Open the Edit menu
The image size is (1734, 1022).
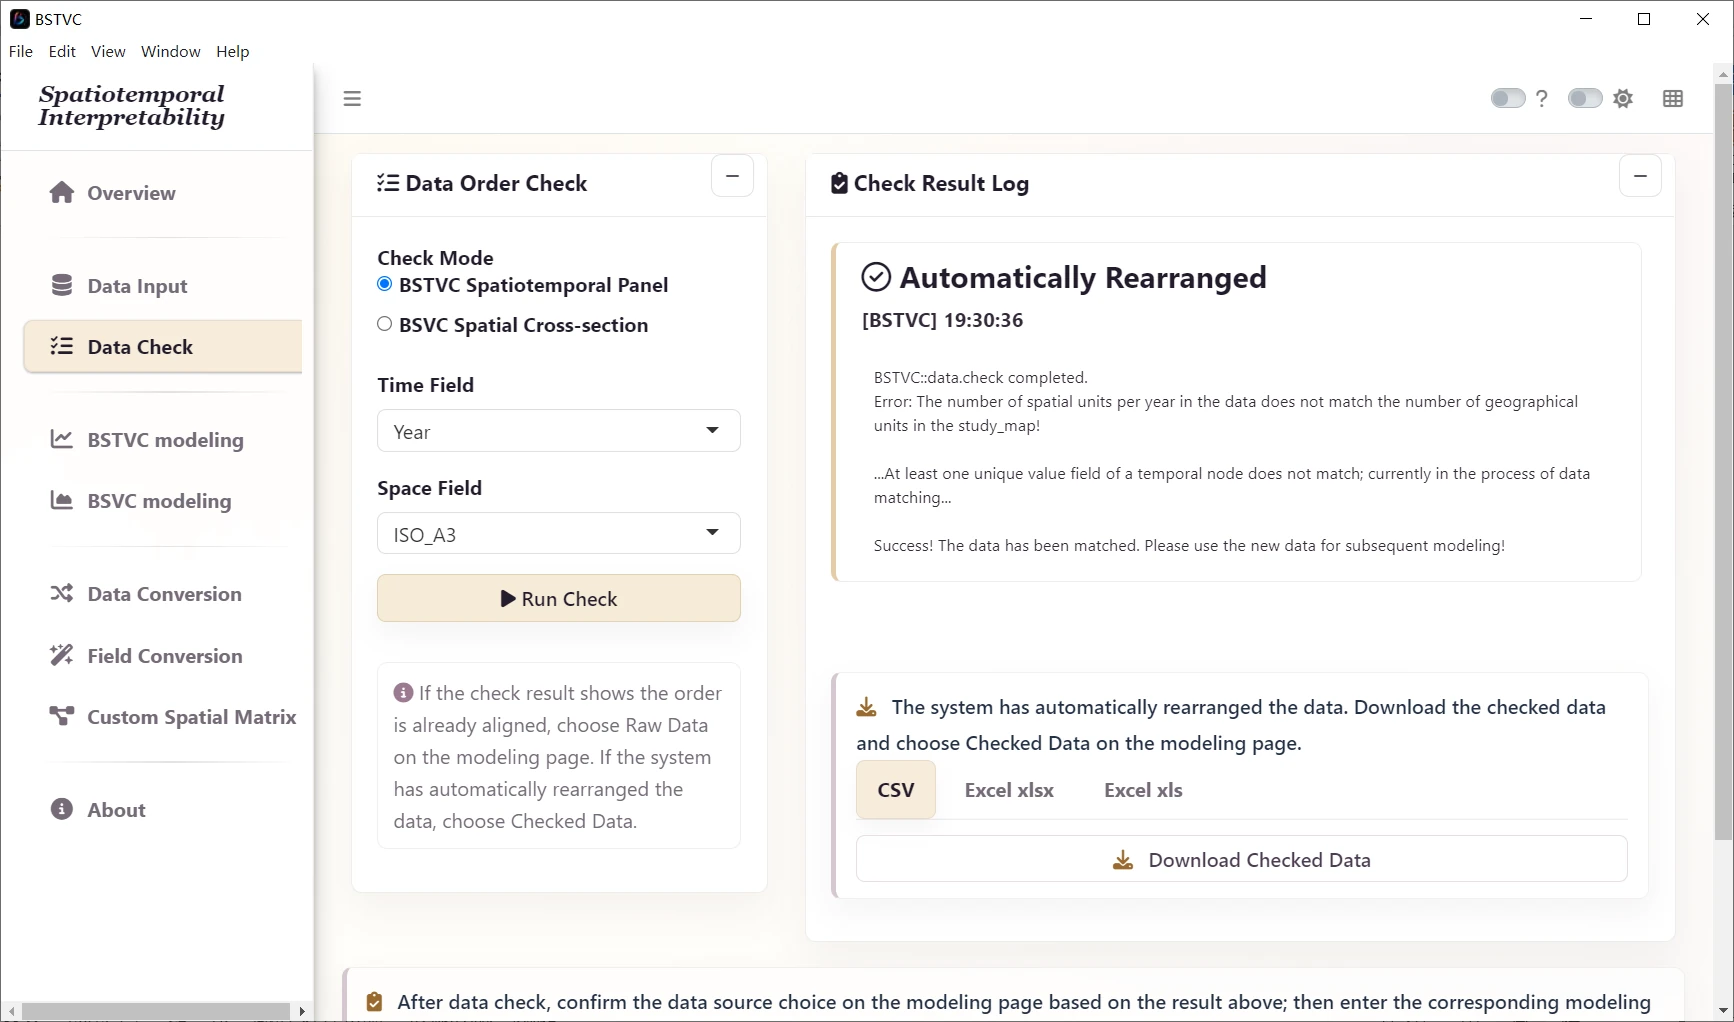click(62, 51)
